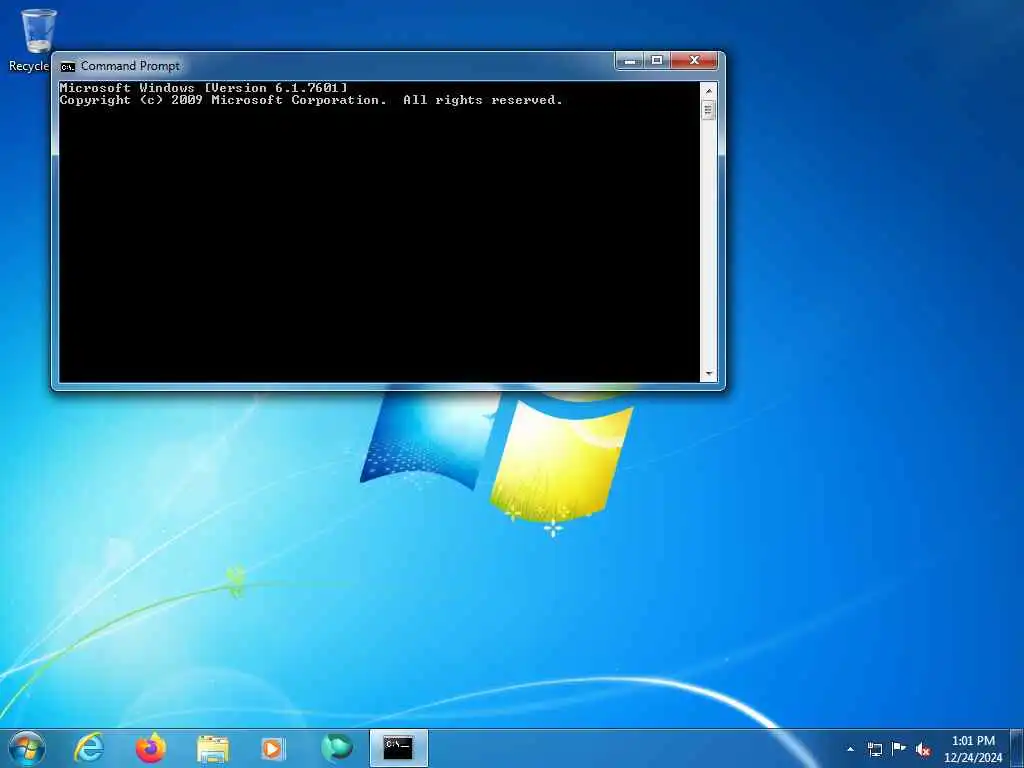Viewport: 1024px width, 768px height.
Task: Click the Command Prompt scrollbar thumb
Action: [709, 110]
